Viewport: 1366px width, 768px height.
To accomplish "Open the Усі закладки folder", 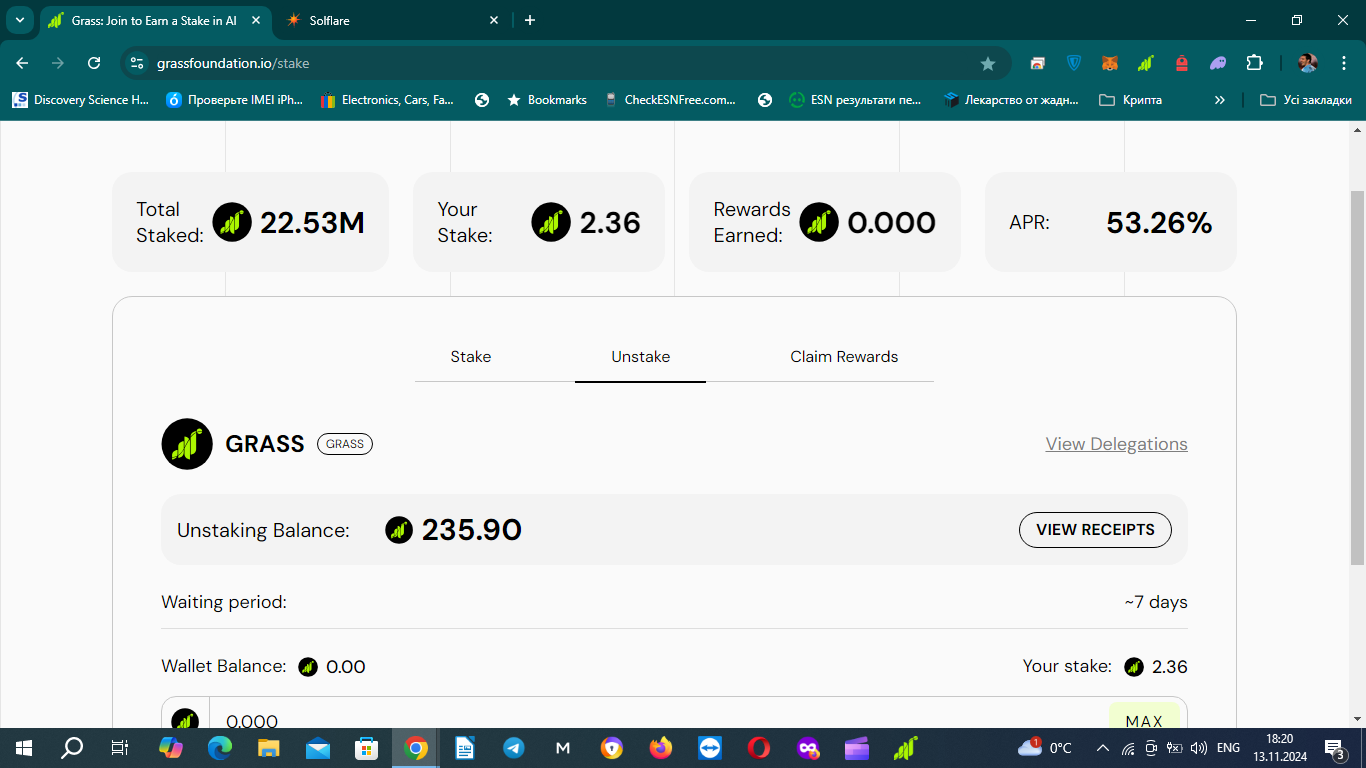I will pyautogui.click(x=1306, y=100).
